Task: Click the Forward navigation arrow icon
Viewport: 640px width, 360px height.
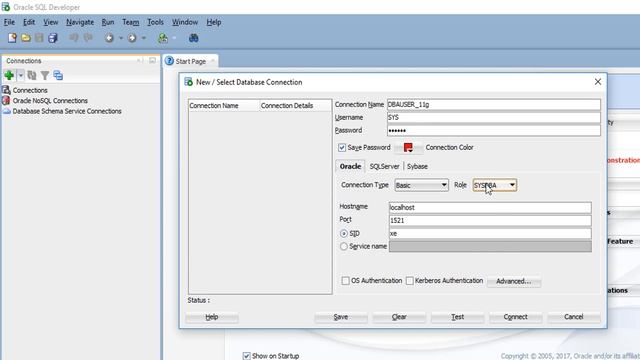Action: 132,38
